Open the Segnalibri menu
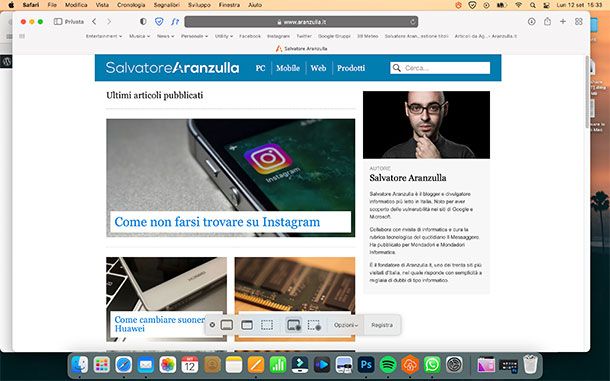610x381 pixels. 167,5
